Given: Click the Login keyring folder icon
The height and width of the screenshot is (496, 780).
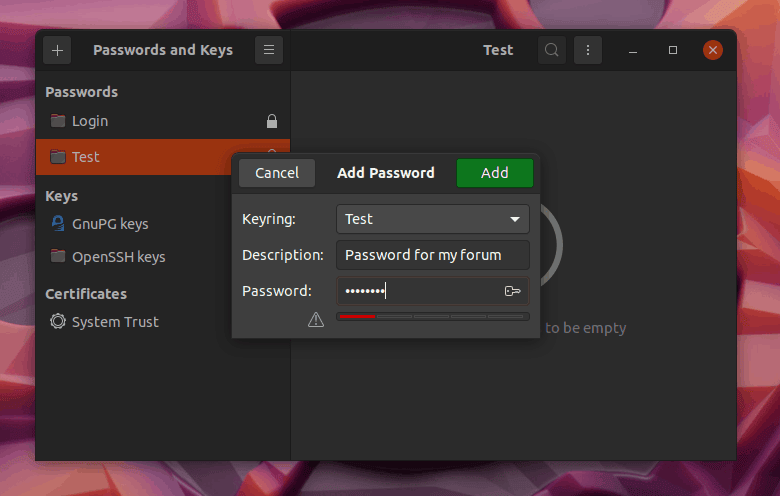Looking at the screenshot, I should 58,121.
